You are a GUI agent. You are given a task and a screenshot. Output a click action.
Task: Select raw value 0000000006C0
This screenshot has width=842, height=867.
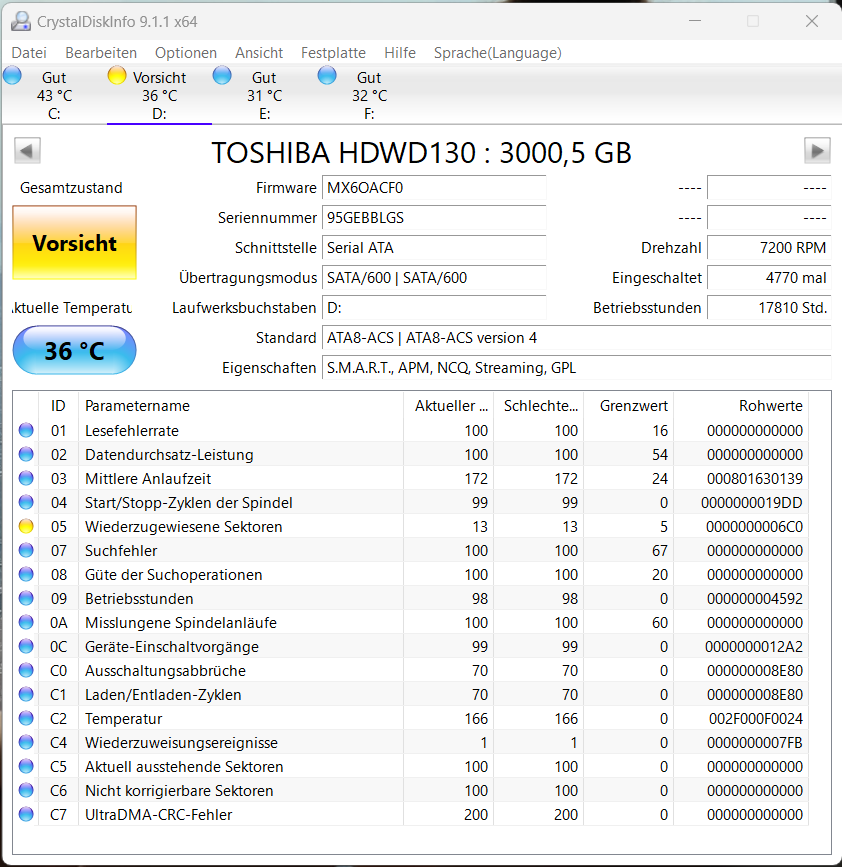point(754,526)
